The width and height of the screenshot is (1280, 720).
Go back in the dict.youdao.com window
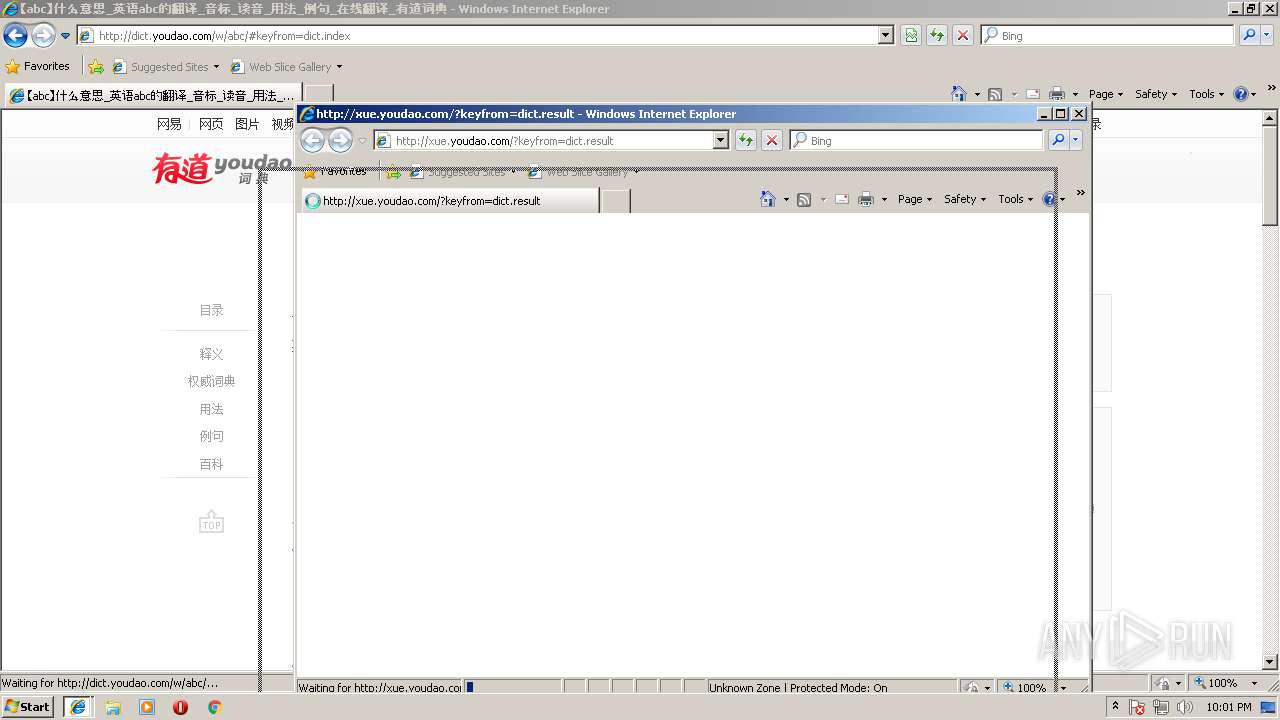[x=15, y=36]
